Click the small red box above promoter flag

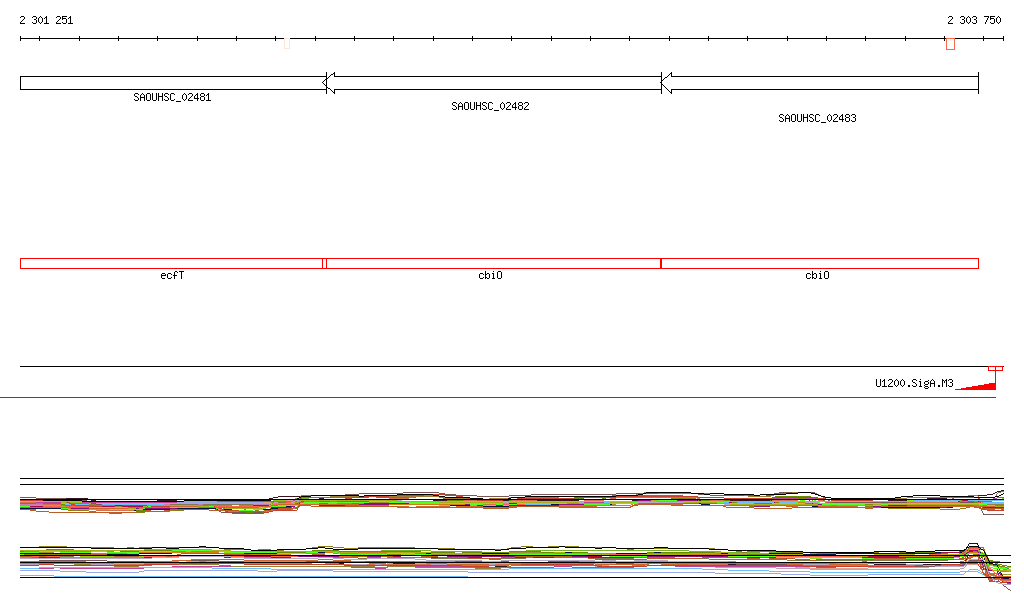pyautogui.click(x=995, y=369)
